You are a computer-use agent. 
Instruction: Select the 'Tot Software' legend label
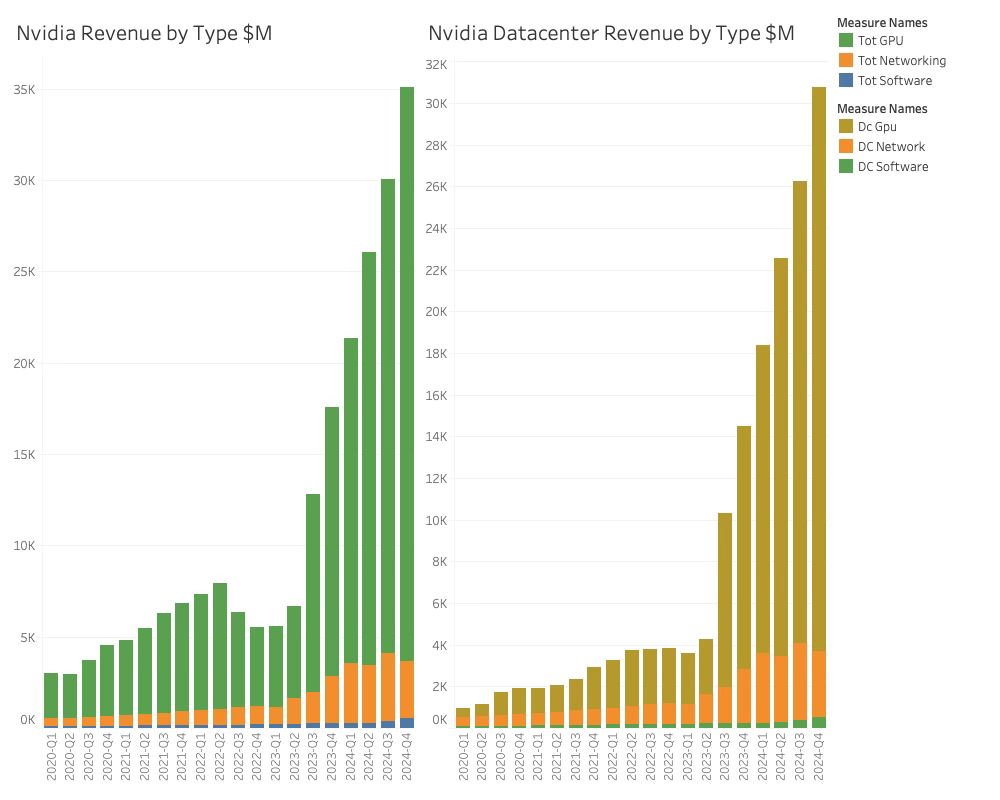[895, 80]
